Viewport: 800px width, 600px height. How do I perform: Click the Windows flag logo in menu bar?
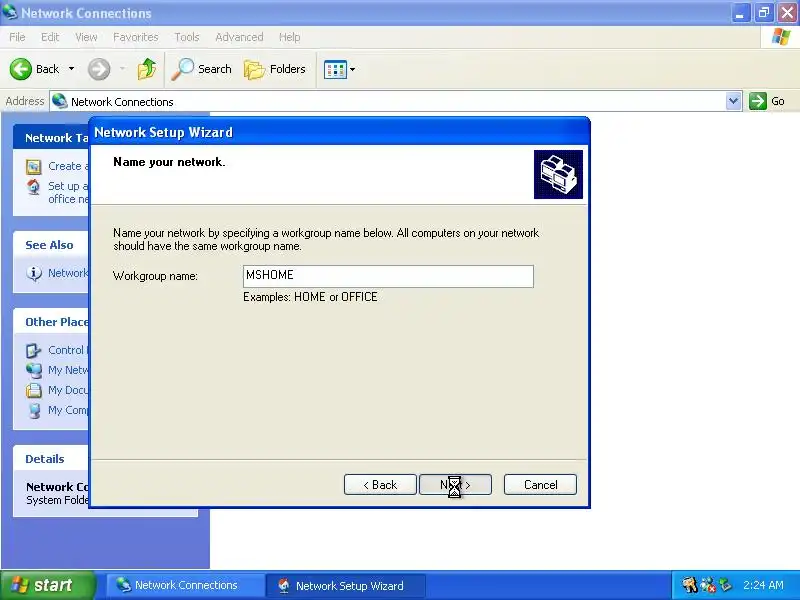(781, 37)
